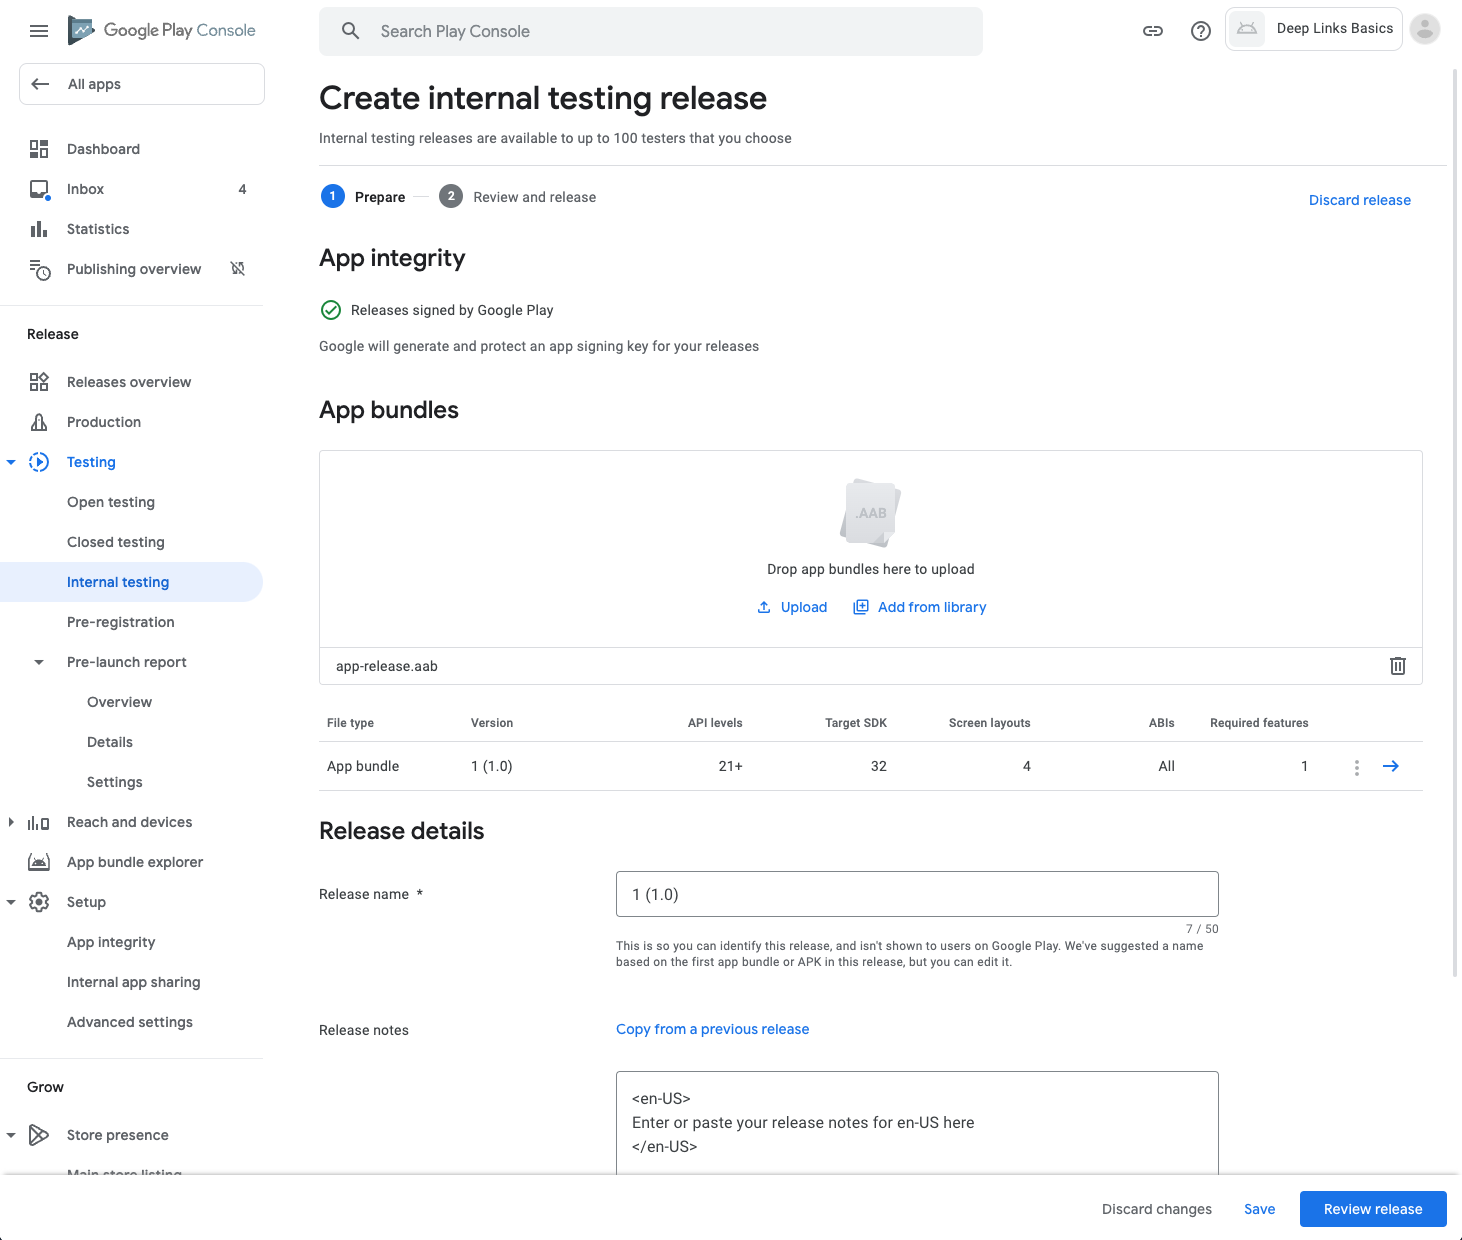Open the three-dot menu on the App bundle row
The width and height of the screenshot is (1462, 1240).
(1356, 766)
